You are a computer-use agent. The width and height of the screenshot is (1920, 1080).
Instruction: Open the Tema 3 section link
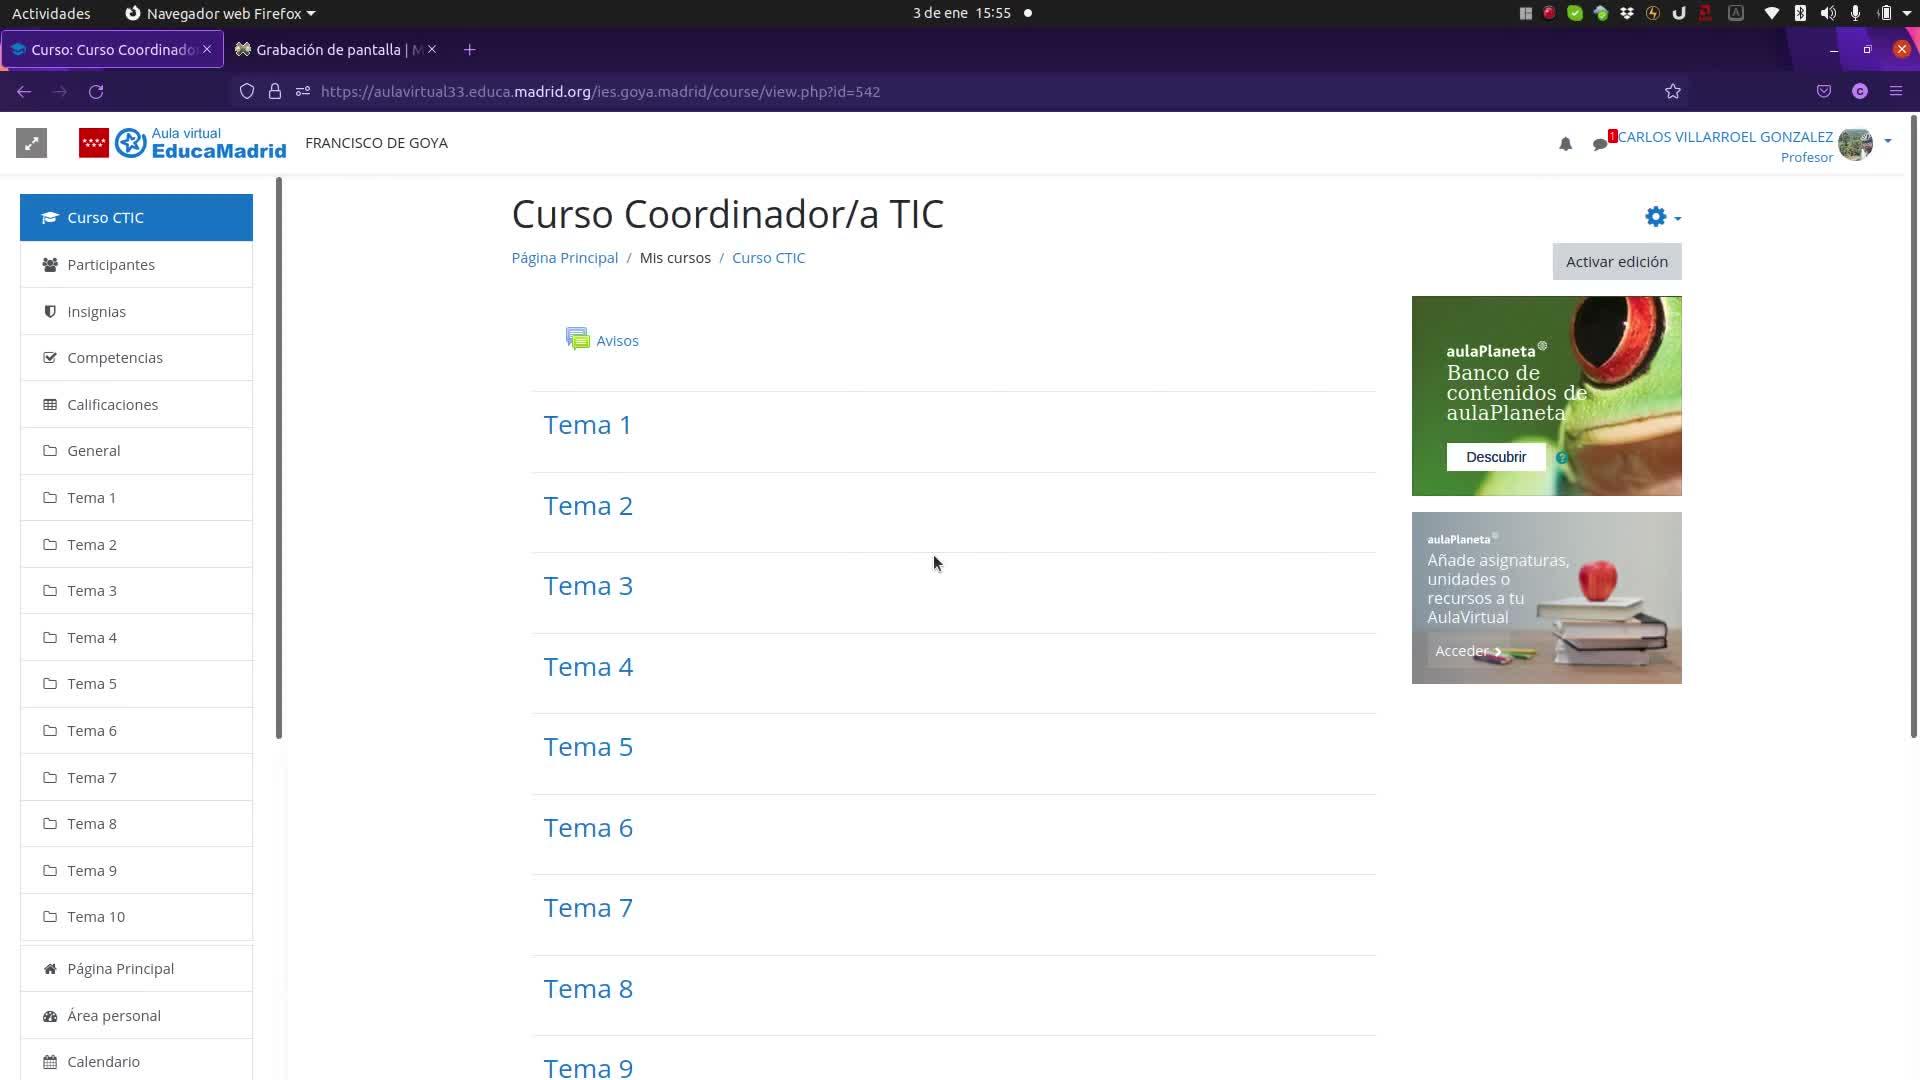[x=588, y=586]
